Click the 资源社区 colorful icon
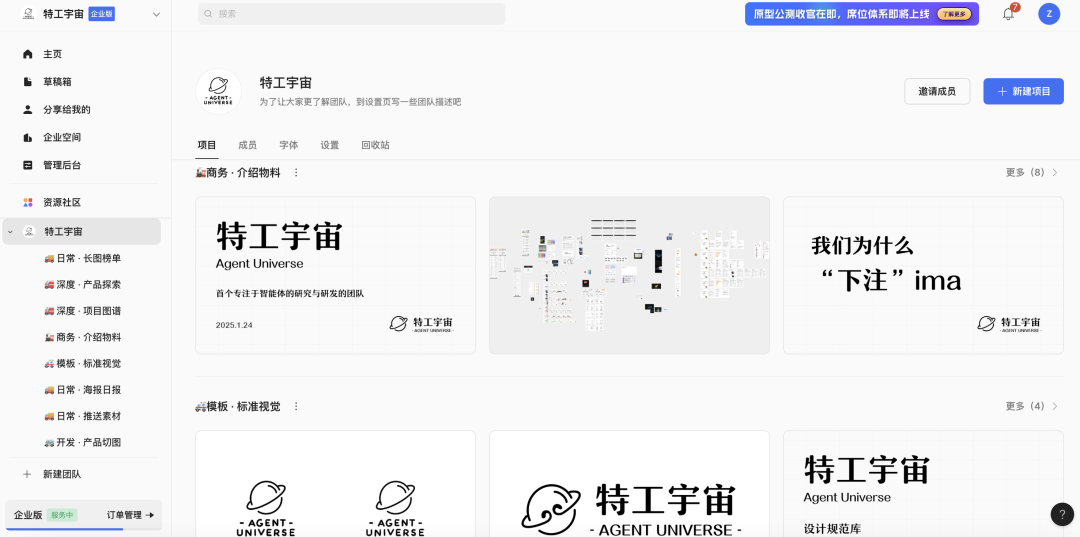 28,202
